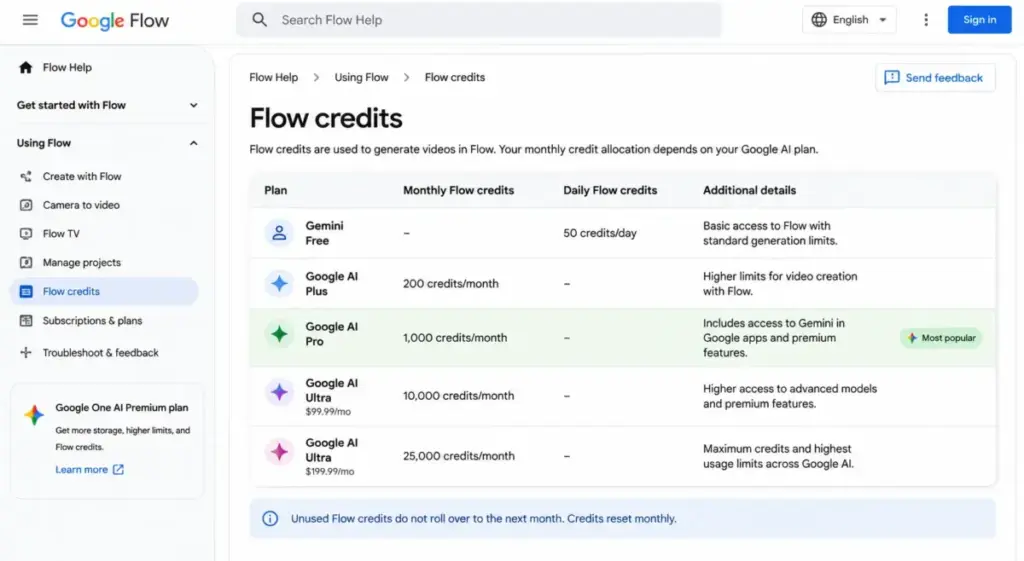Click the Camera to video icon

(x=25, y=205)
